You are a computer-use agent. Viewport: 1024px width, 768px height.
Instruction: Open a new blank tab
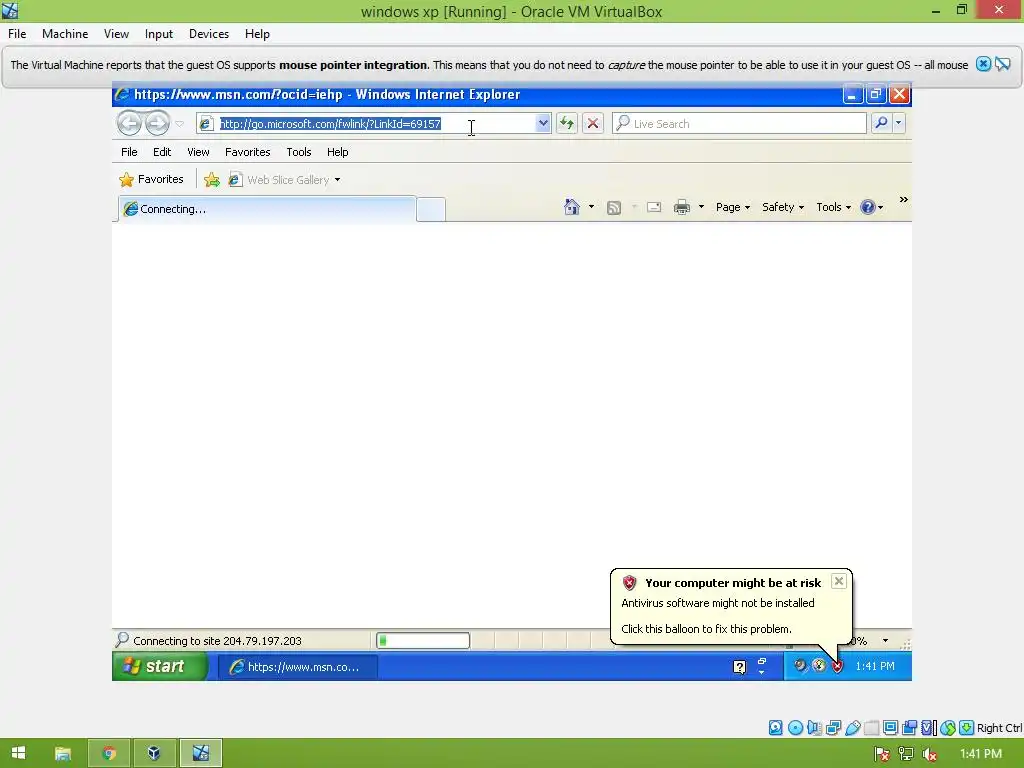(x=431, y=210)
